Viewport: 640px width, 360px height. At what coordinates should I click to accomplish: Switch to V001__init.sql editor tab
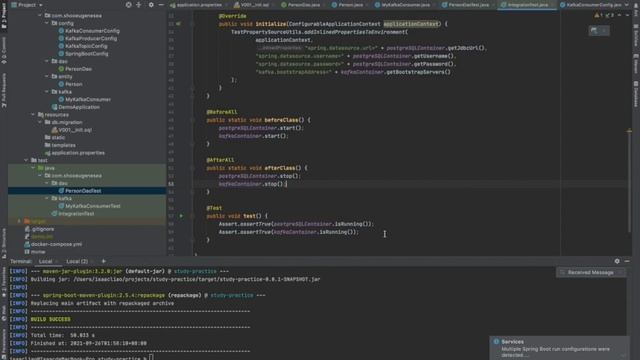pos(252,5)
